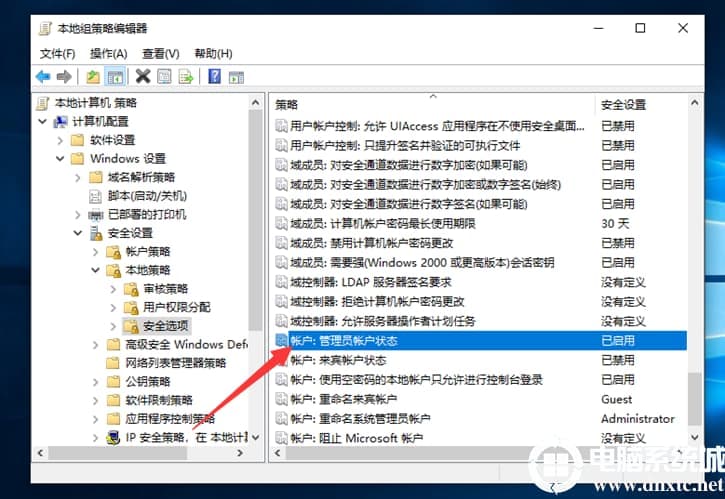Click the policy icon beside 域控制器: LDAP 服务器签名要求
The height and width of the screenshot is (499, 725).
[x=281, y=282]
